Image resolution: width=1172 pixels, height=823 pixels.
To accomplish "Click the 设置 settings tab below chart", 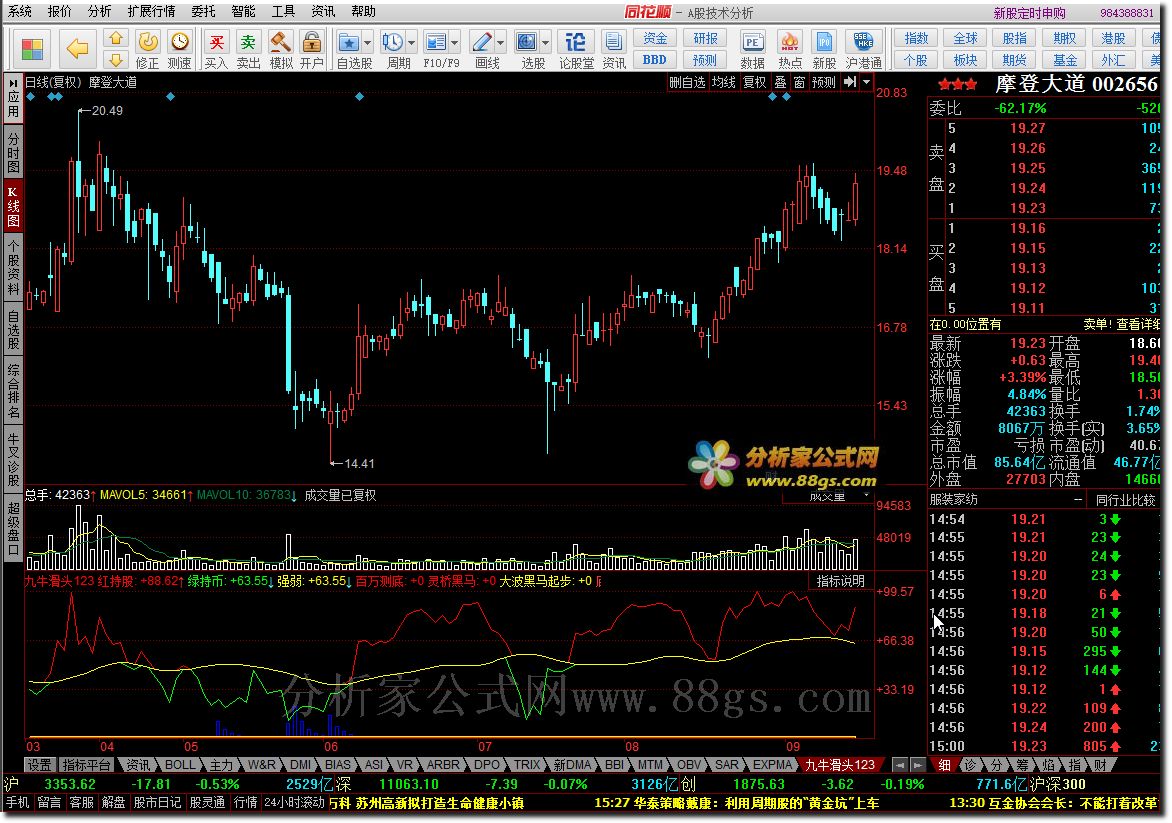I will tap(39, 765).
